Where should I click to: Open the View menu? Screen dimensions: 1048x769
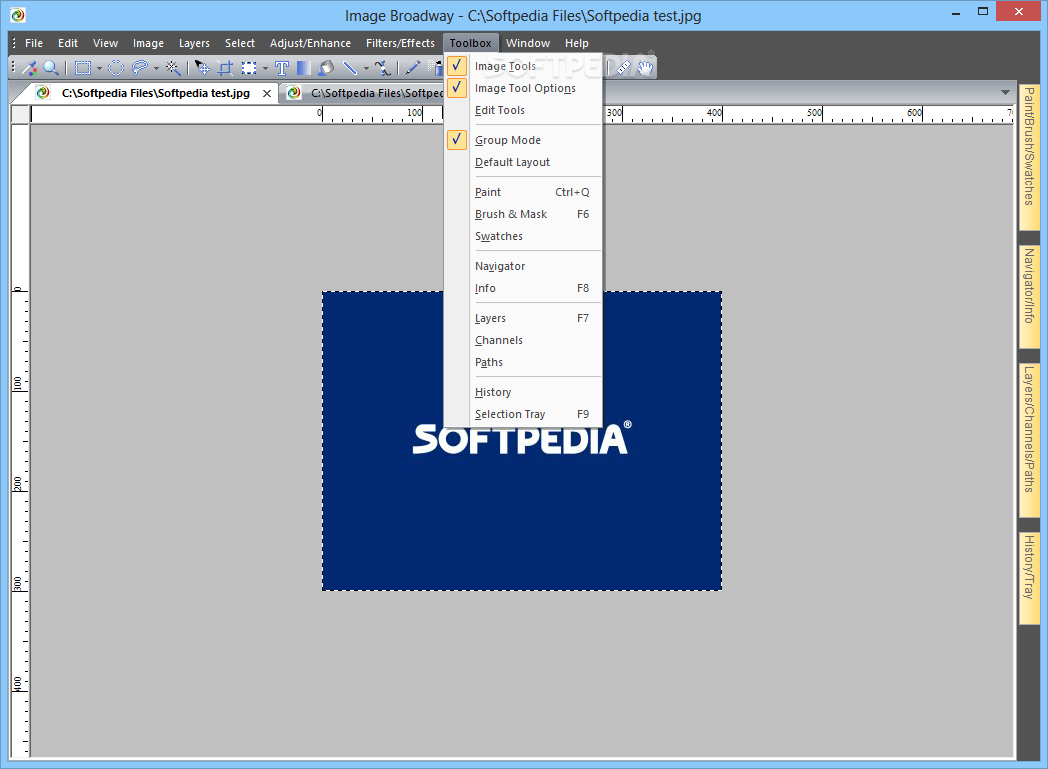click(106, 43)
